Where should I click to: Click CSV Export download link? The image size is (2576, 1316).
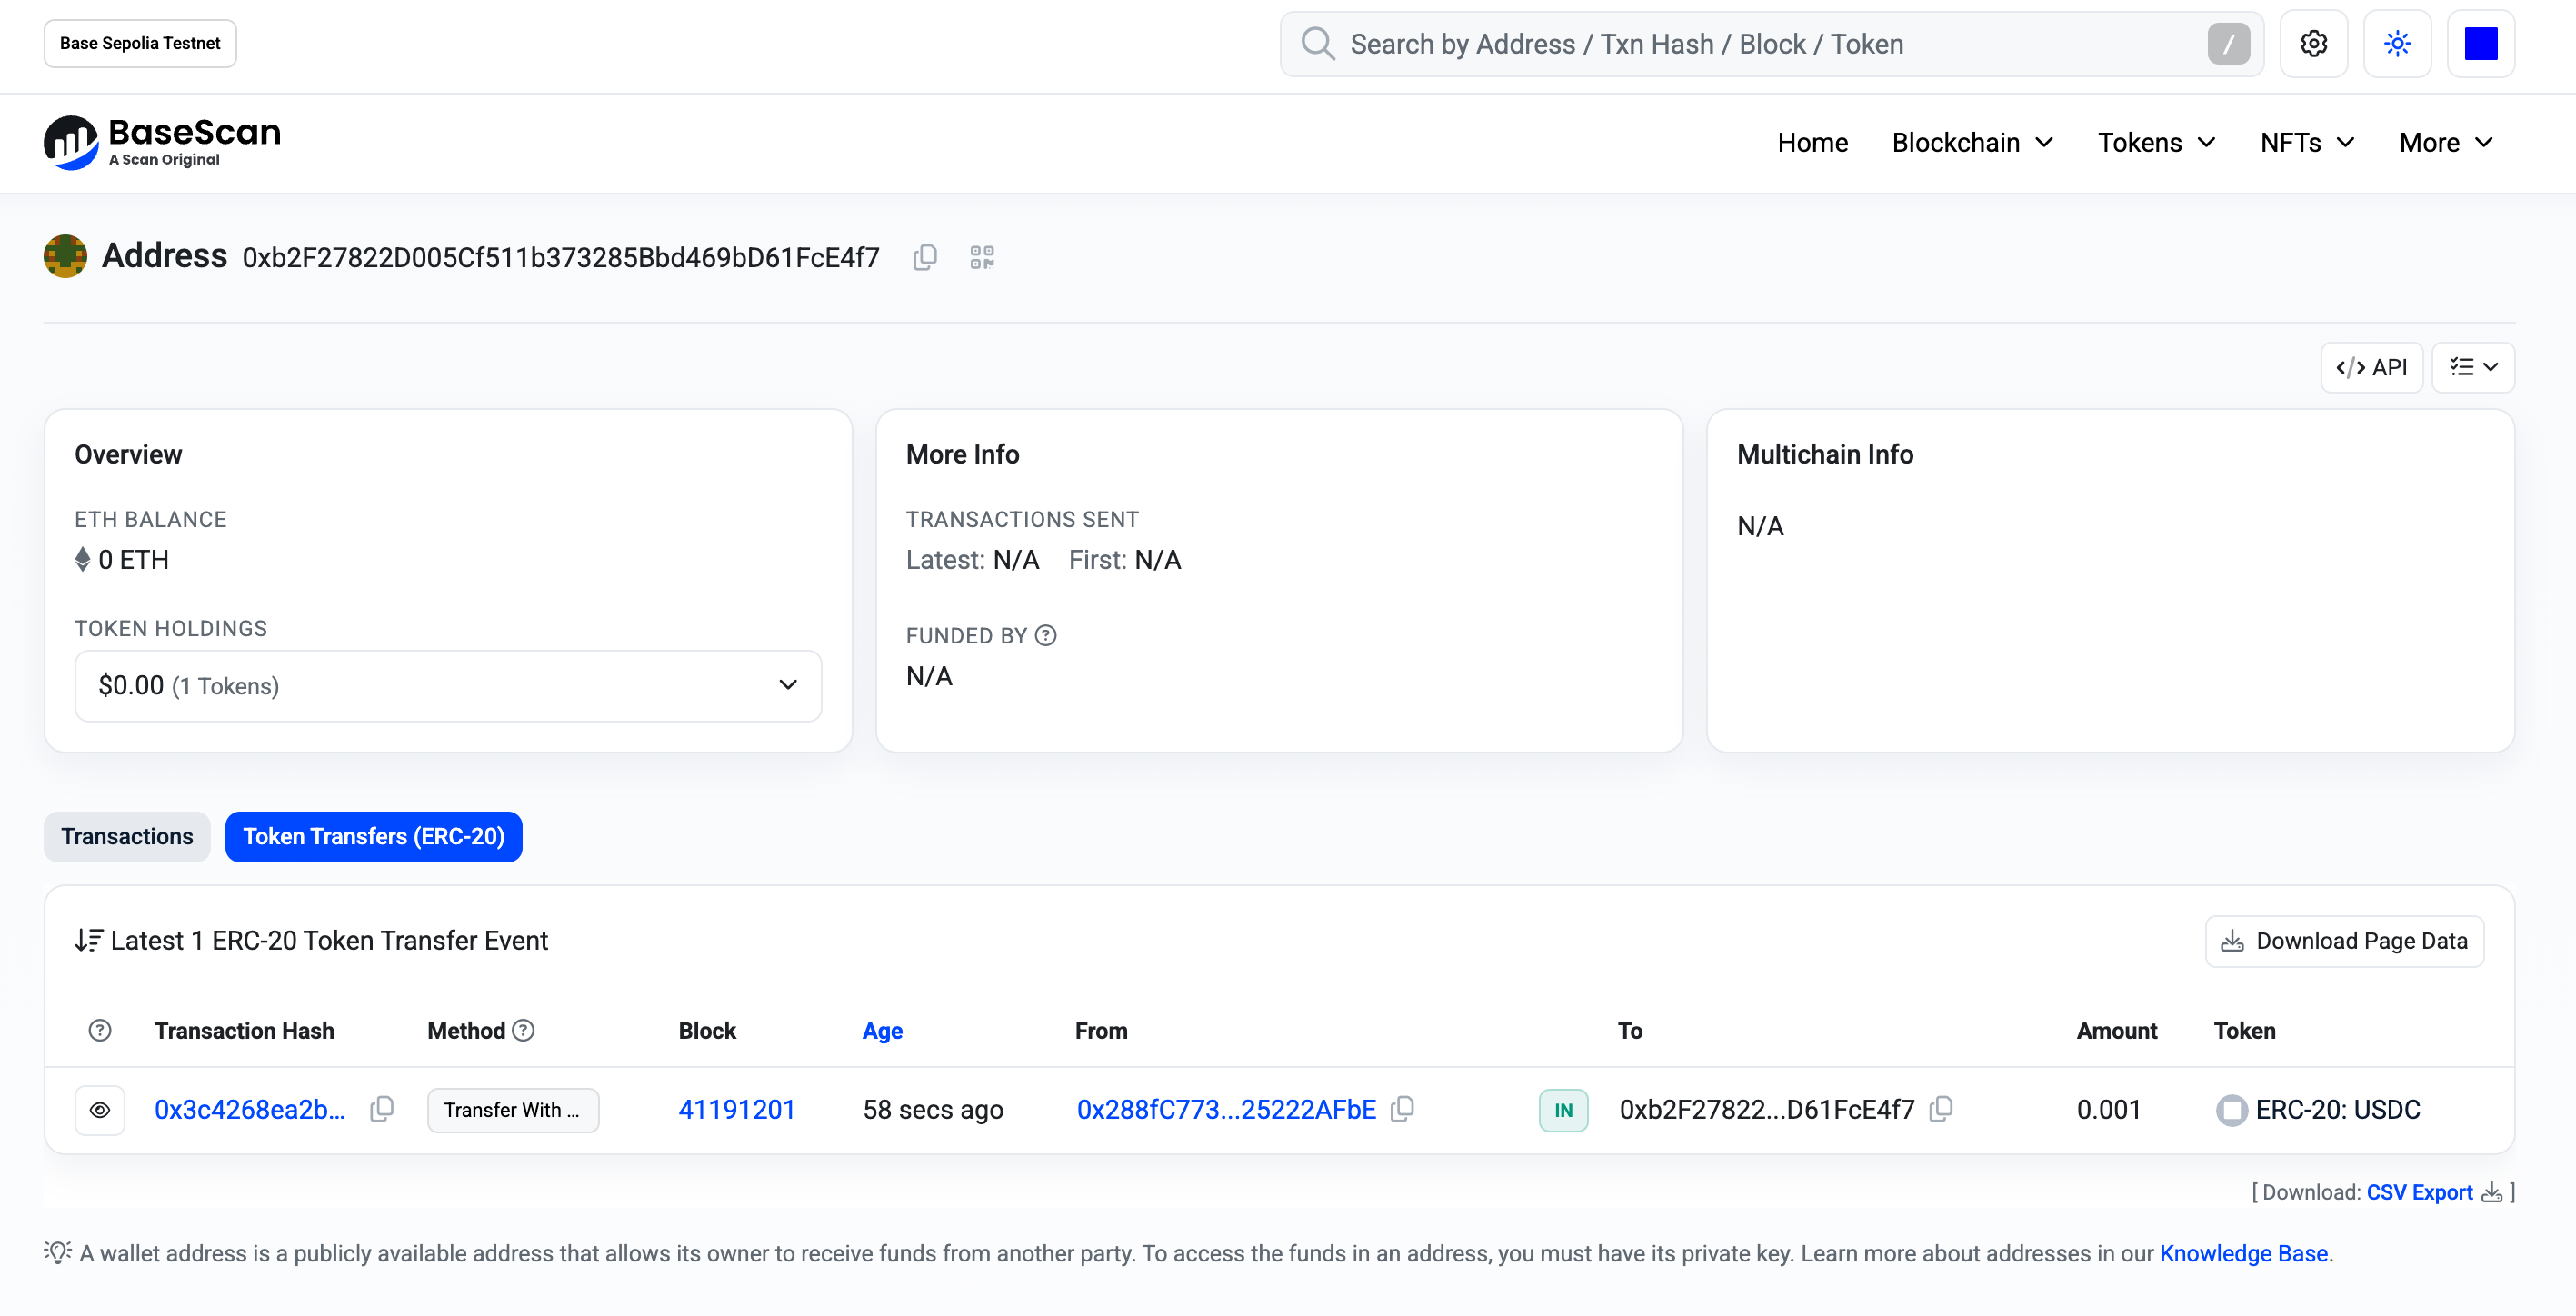point(2419,1192)
